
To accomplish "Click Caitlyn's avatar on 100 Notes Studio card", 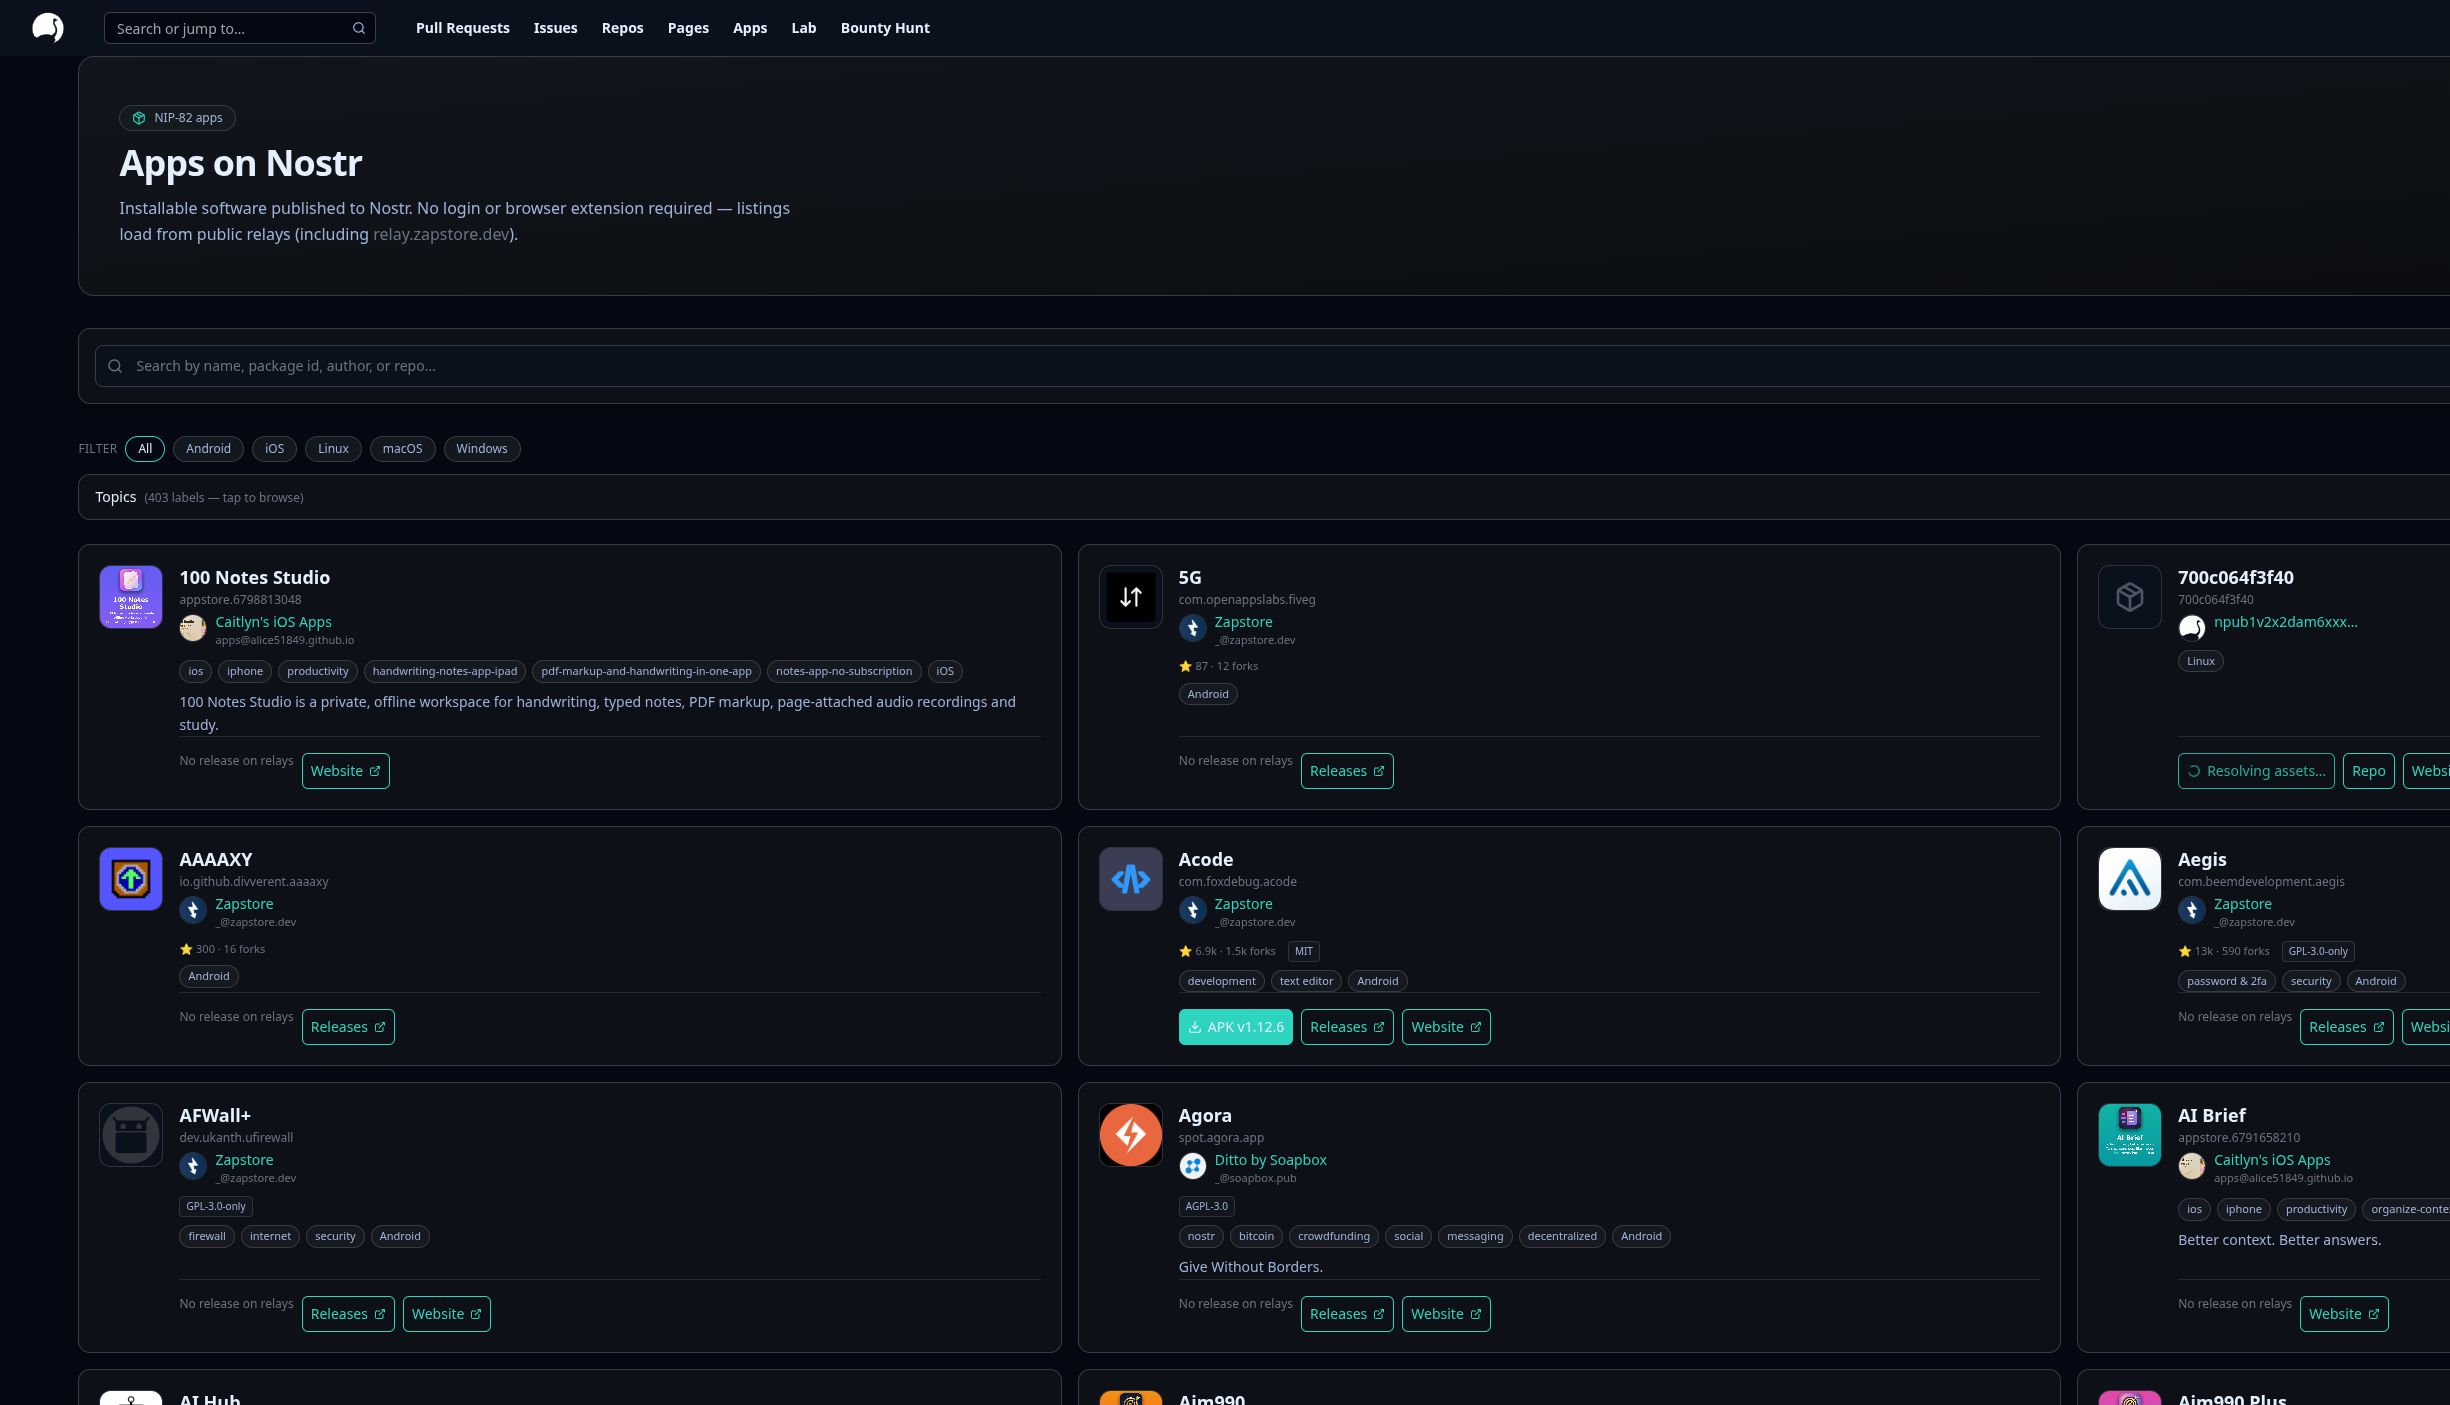I will 193,628.
